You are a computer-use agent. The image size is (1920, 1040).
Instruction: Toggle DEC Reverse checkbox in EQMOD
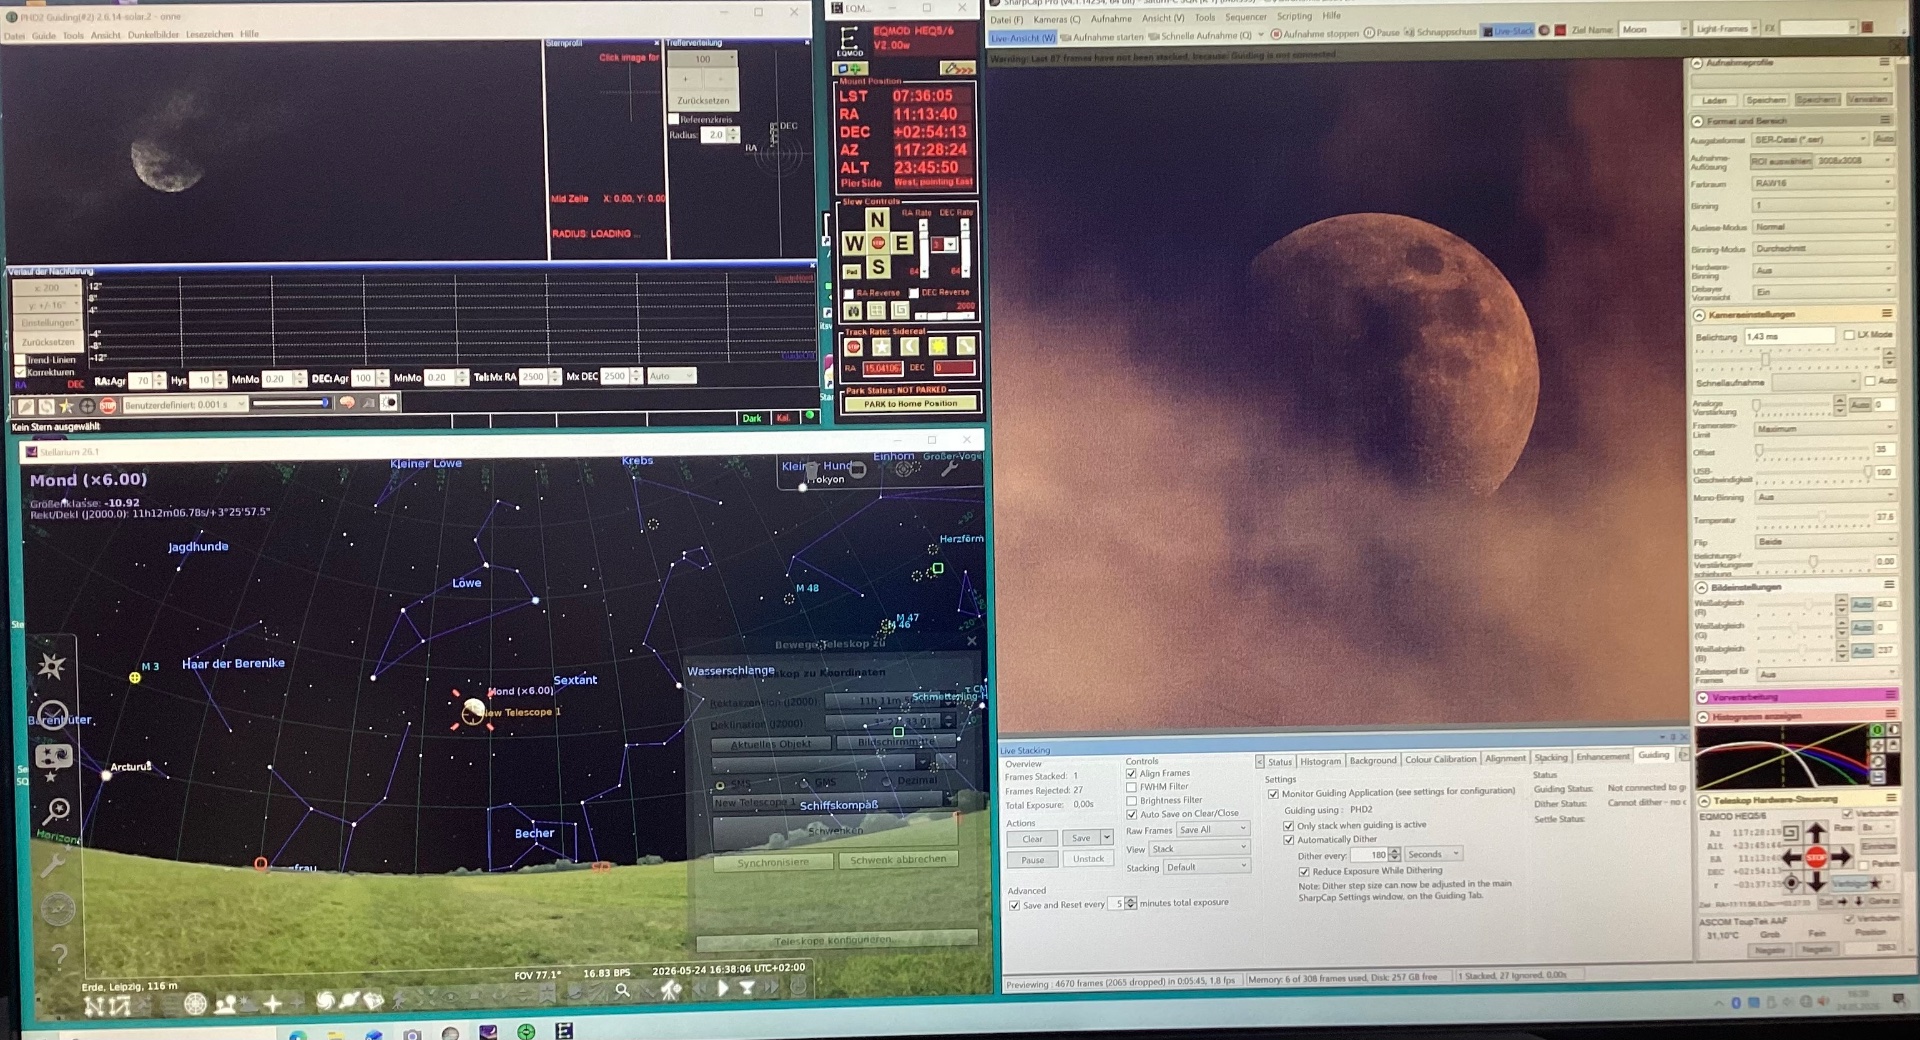(914, 293)
